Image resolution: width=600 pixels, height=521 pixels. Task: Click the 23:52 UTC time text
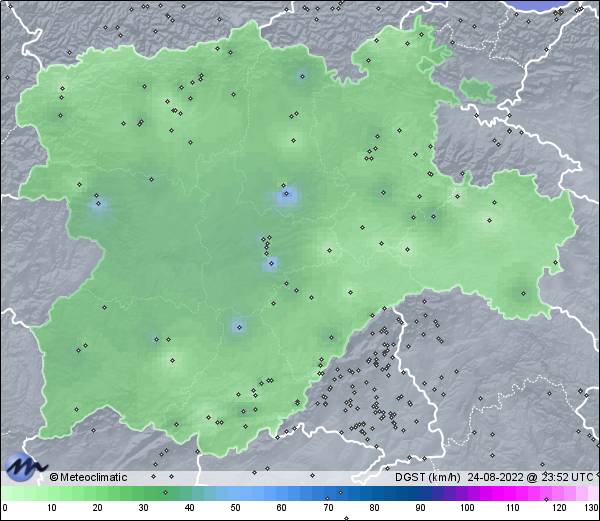pyautogui.click(x=566, y=477)
